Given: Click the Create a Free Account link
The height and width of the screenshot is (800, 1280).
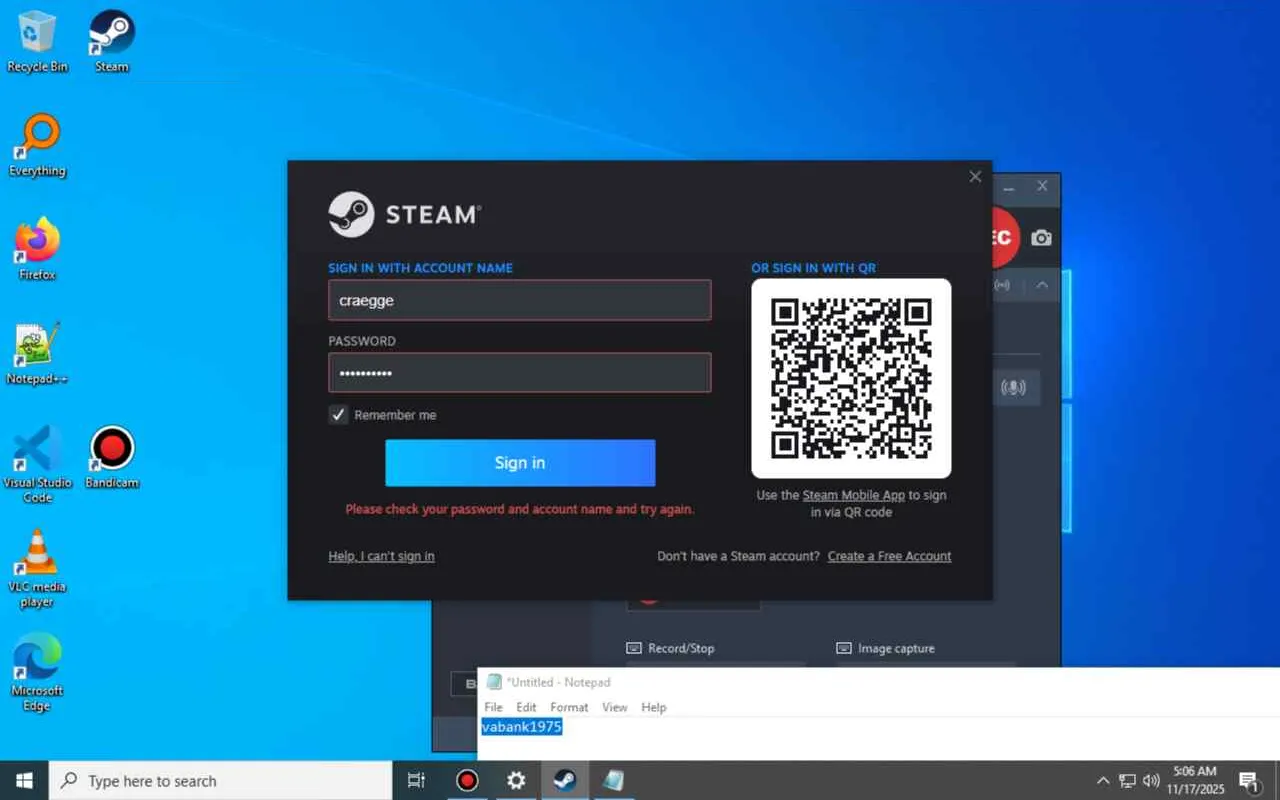Looking at the screenshot, I should [889, 556].
